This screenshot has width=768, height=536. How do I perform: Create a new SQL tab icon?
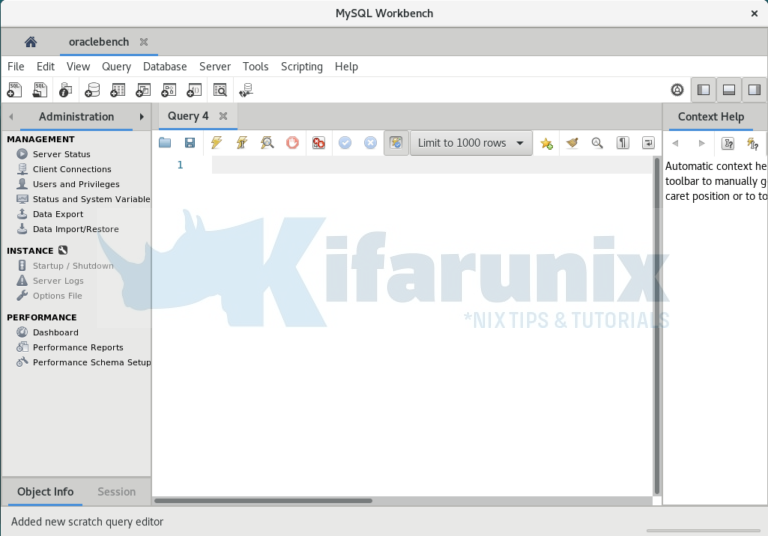click(x=14, y=90)
